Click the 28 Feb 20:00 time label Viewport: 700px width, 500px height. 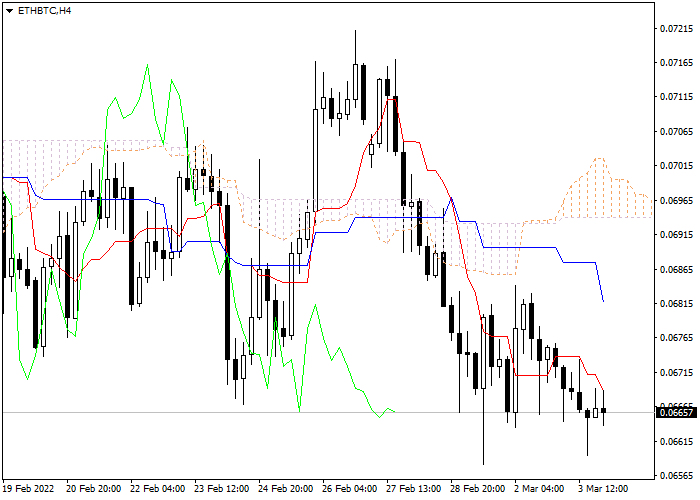pos(478,489)
